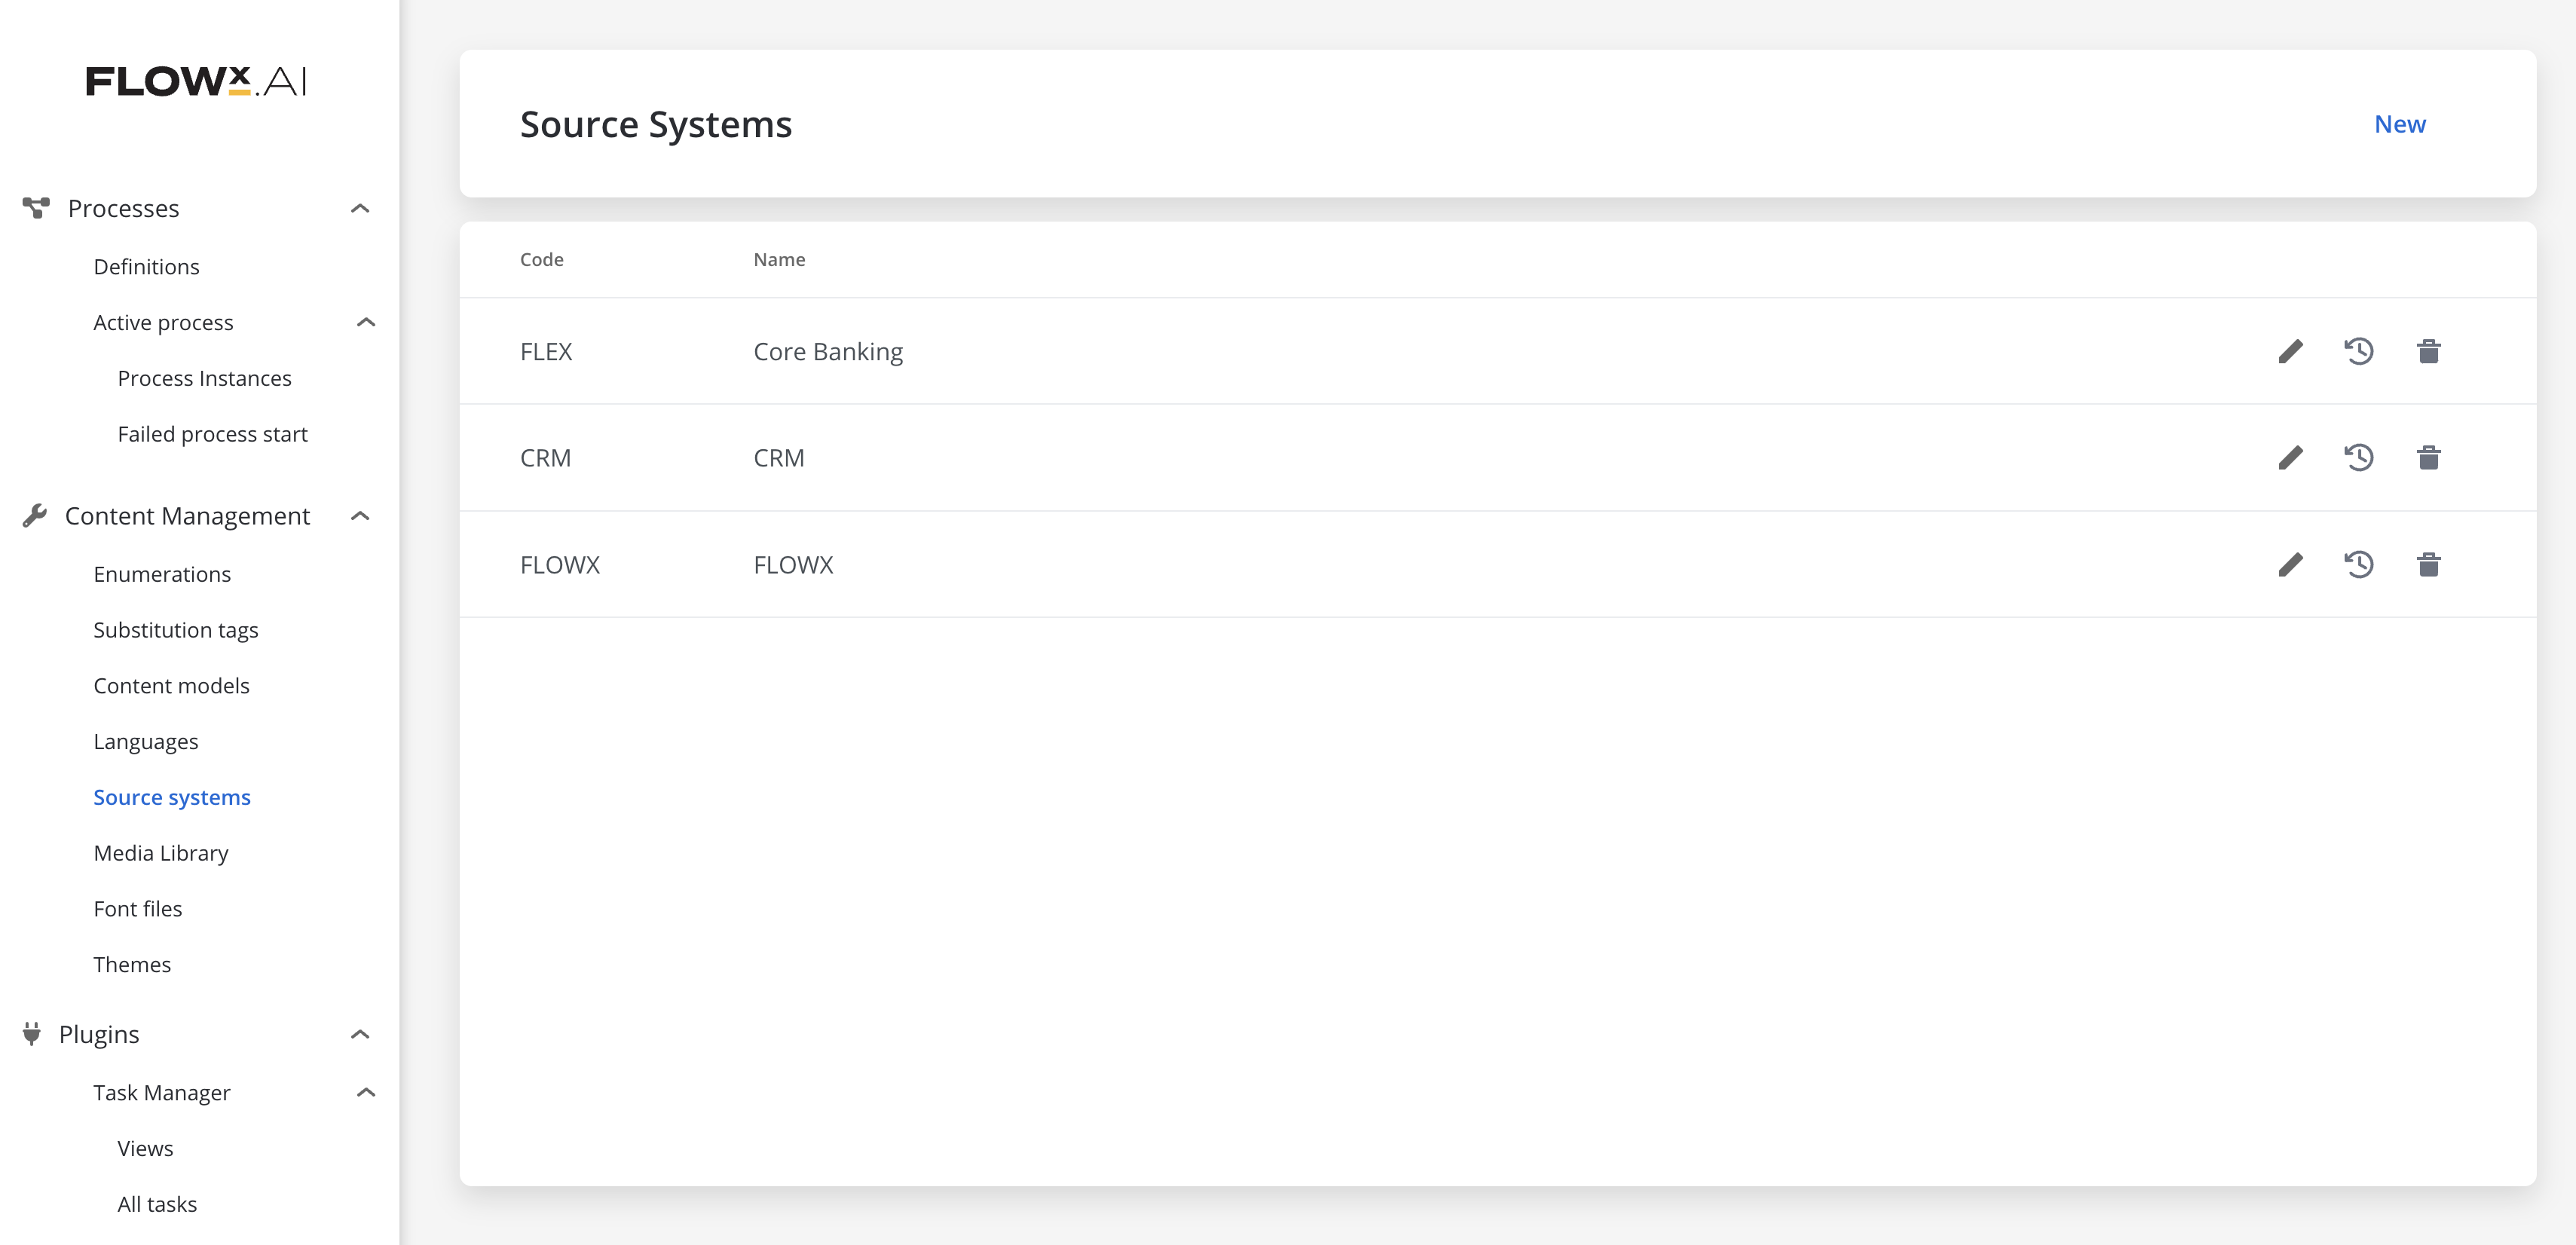Delete the FLEX Core Banking row
The width and height of the screenshot is (2576, 1245).
click(x=2429, y=351)
